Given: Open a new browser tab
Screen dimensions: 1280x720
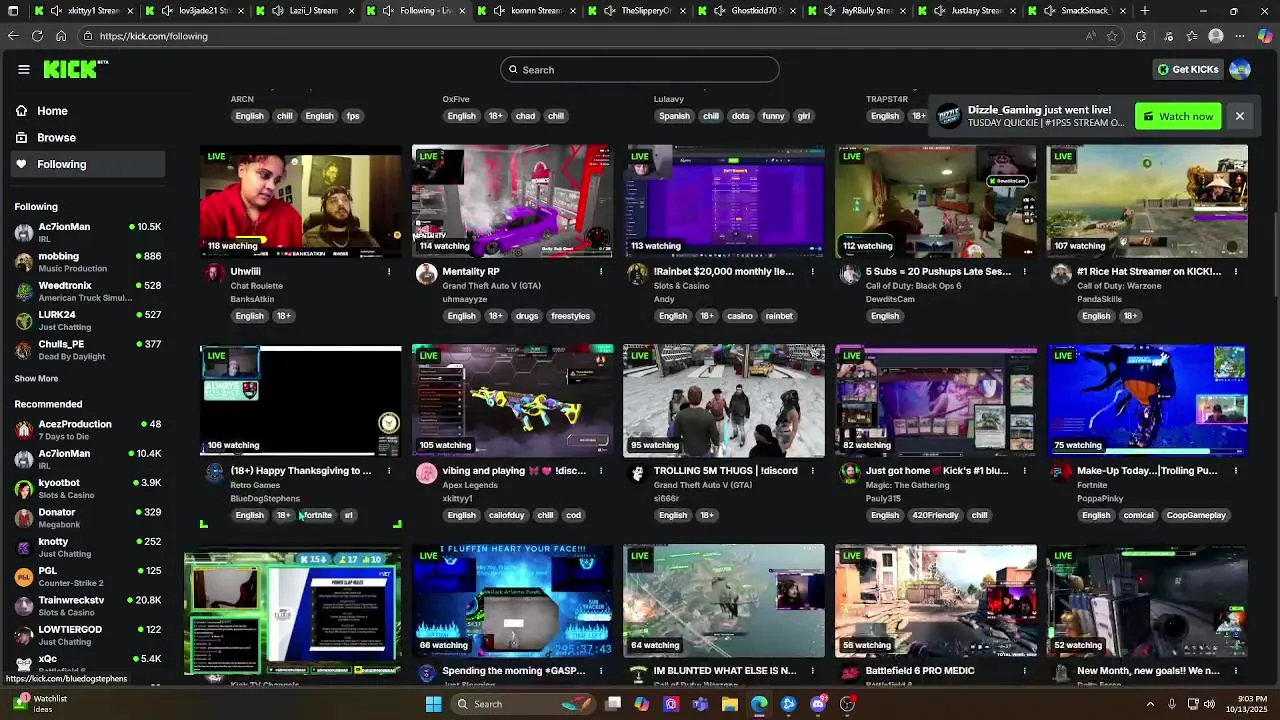Looking at the screenshot, I should pos(1145,11).
